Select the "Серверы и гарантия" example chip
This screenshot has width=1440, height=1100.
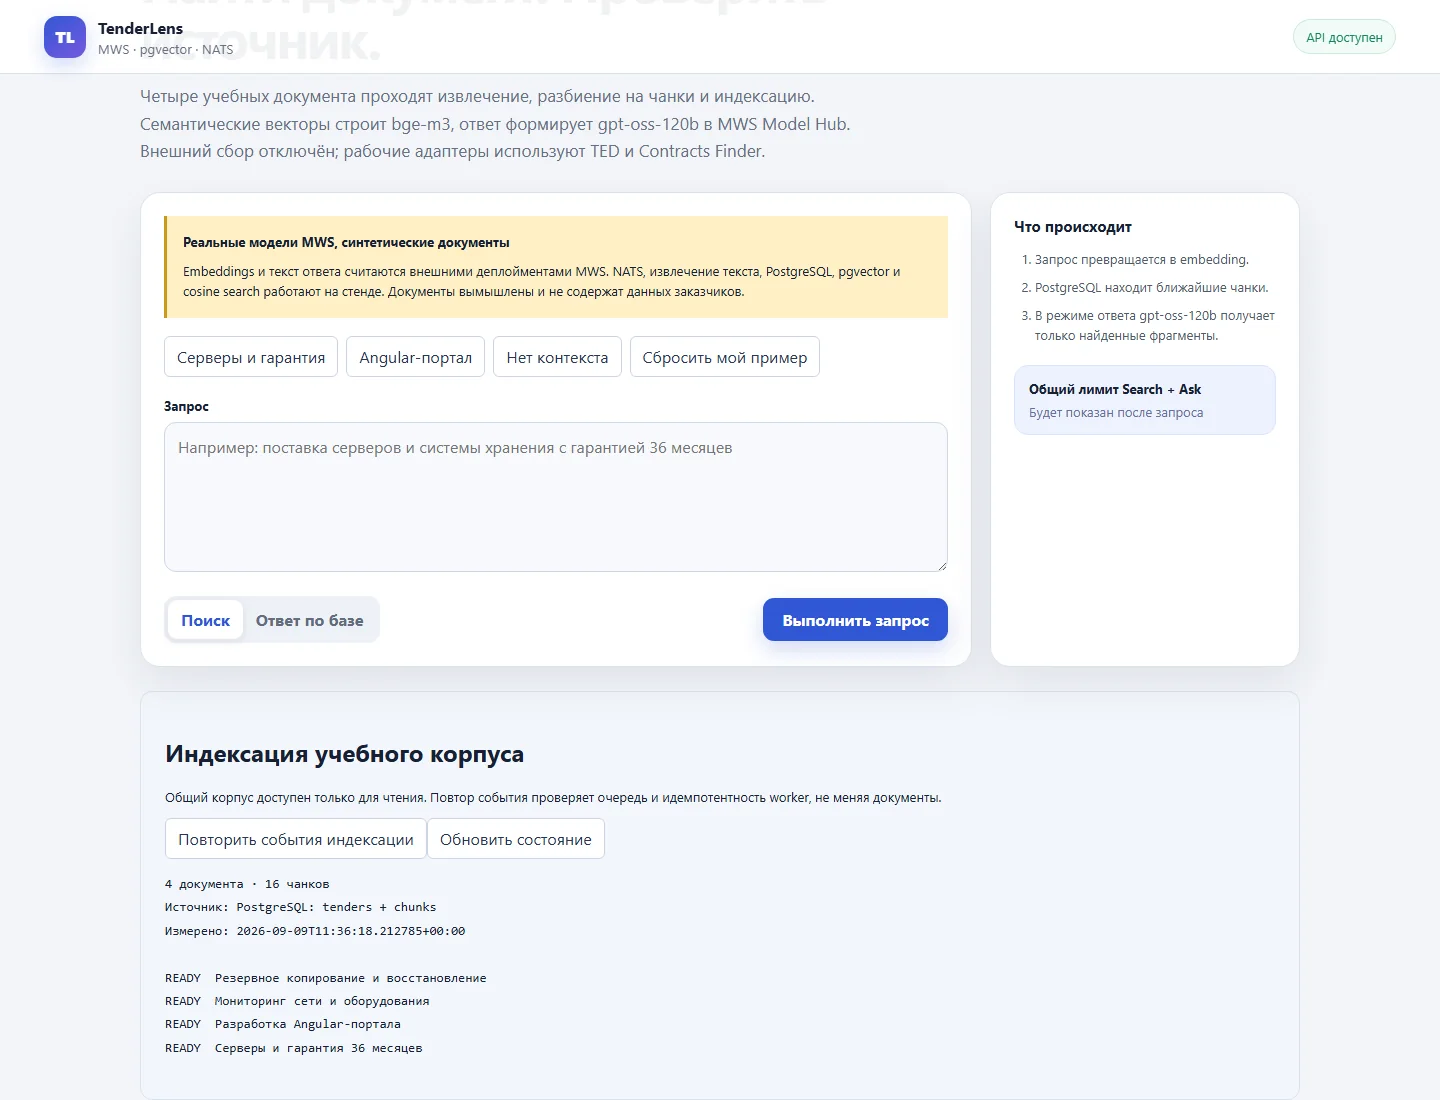[251, 357]
